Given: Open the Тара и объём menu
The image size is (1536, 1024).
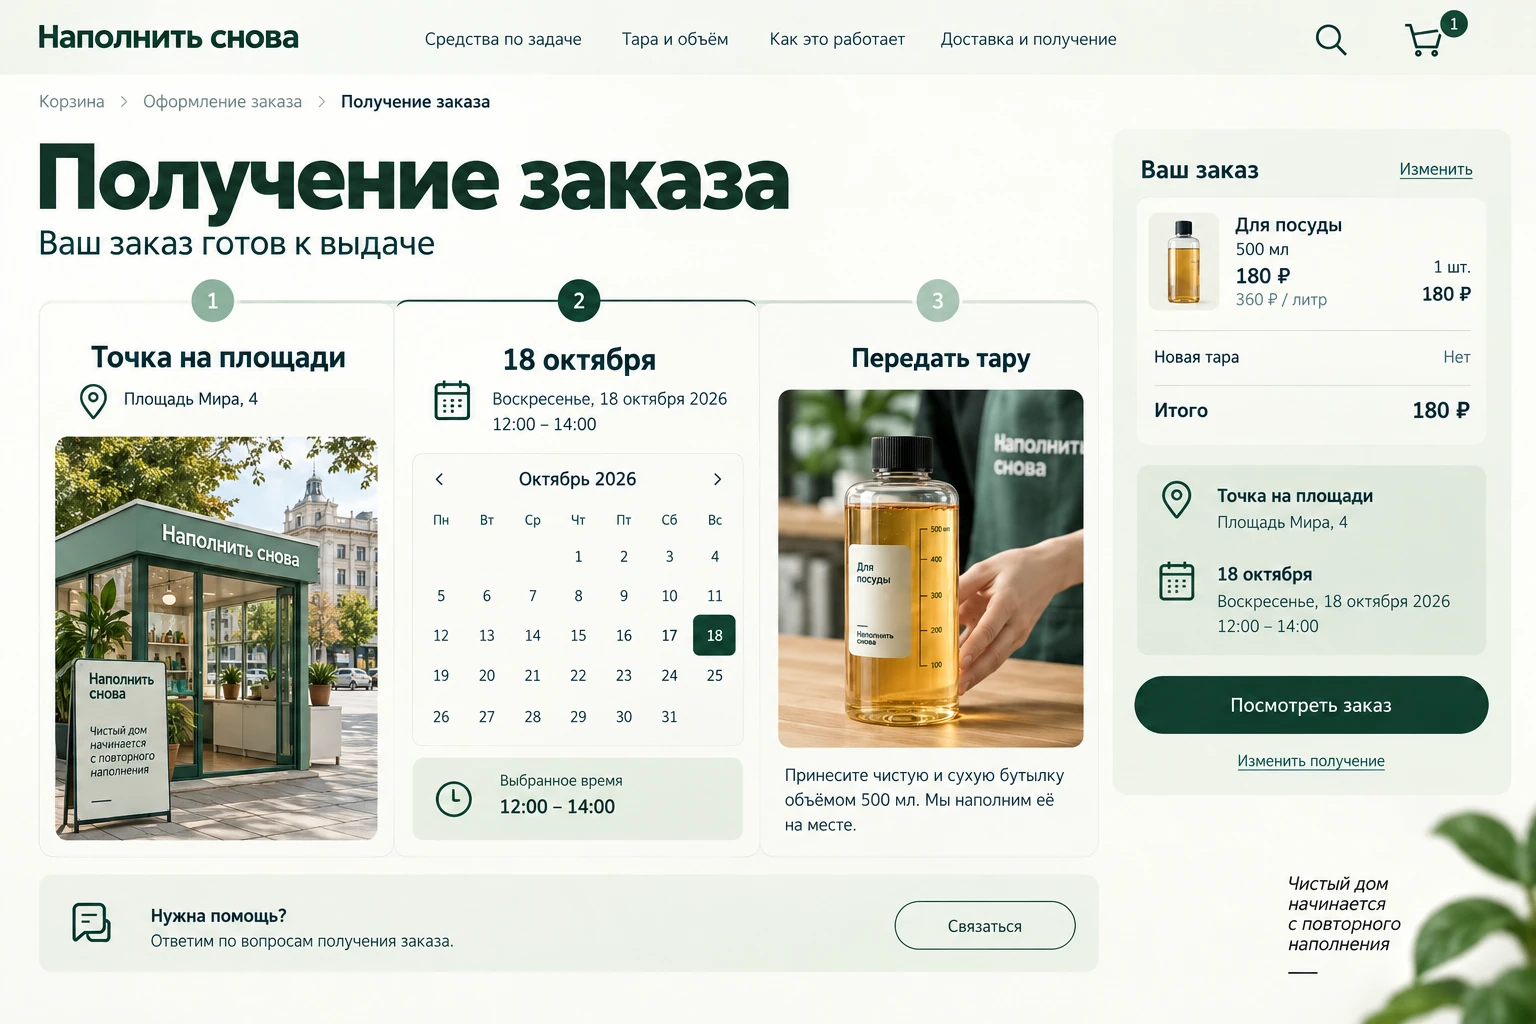Looking at the screenshot, I should [x=675, y=39].
